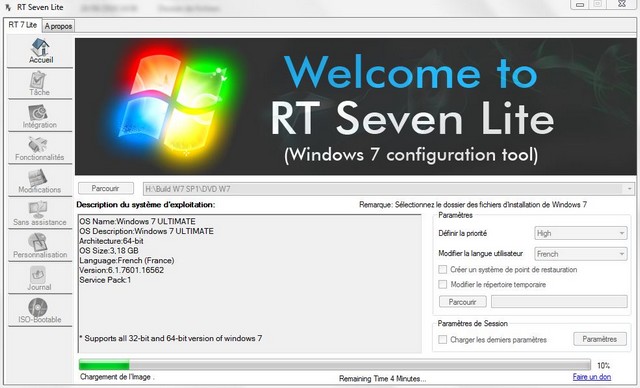Select the OS Description:Windows 7 ULTIMATE line

pos(147,231)
